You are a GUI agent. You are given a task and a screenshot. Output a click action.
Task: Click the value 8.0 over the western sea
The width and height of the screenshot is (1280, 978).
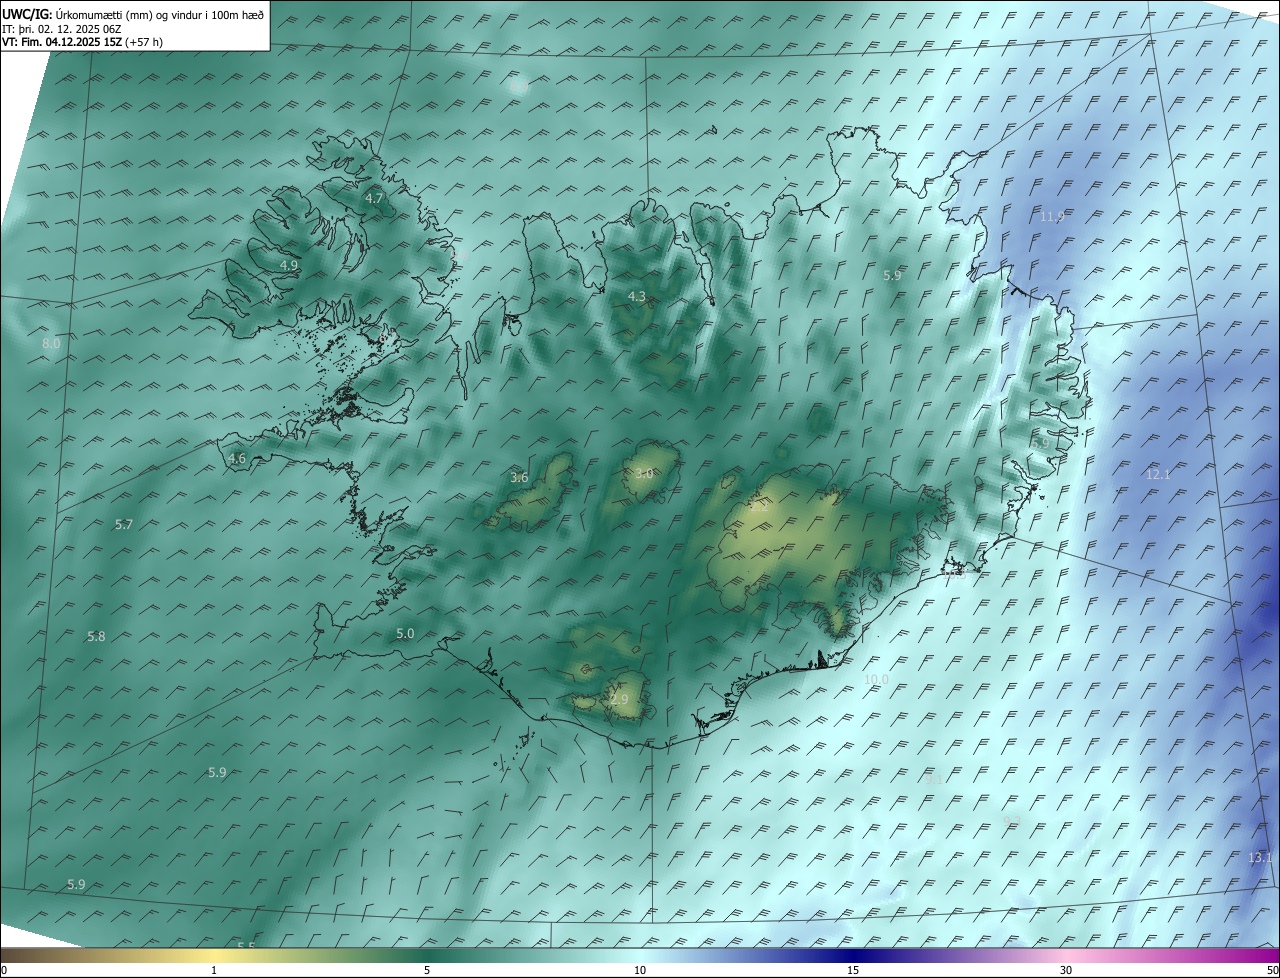(51, 343)
